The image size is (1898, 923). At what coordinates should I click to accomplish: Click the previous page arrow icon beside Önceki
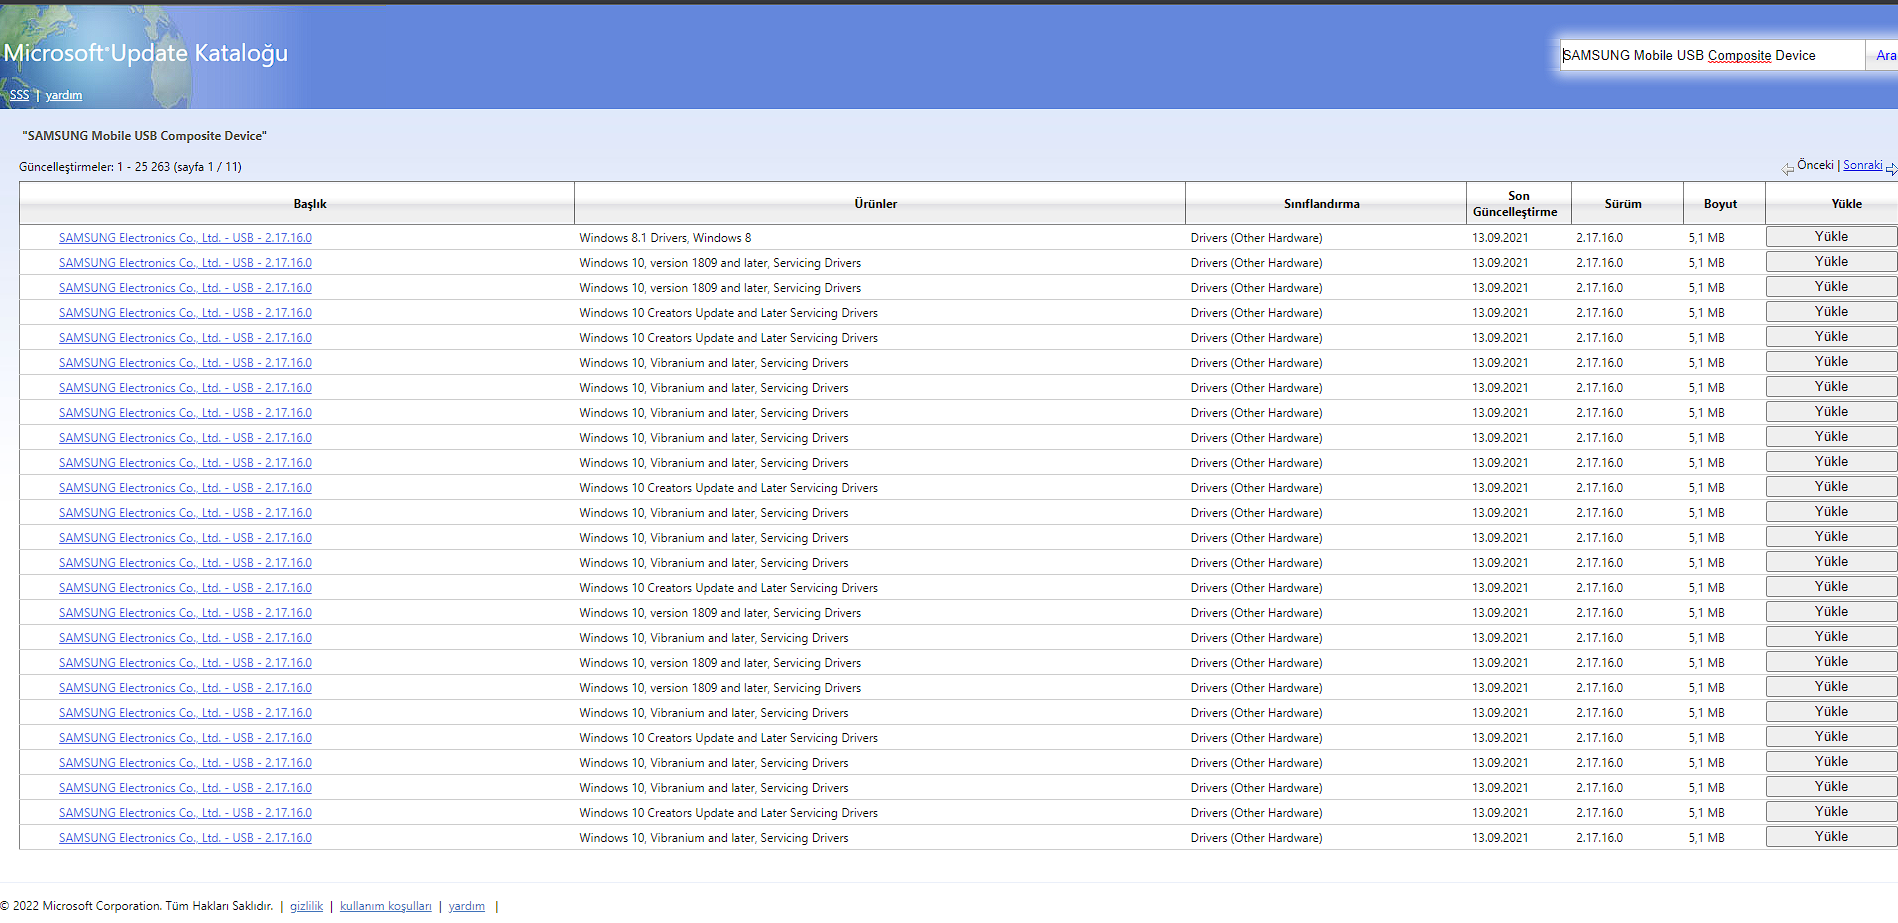click(1787, 169)
